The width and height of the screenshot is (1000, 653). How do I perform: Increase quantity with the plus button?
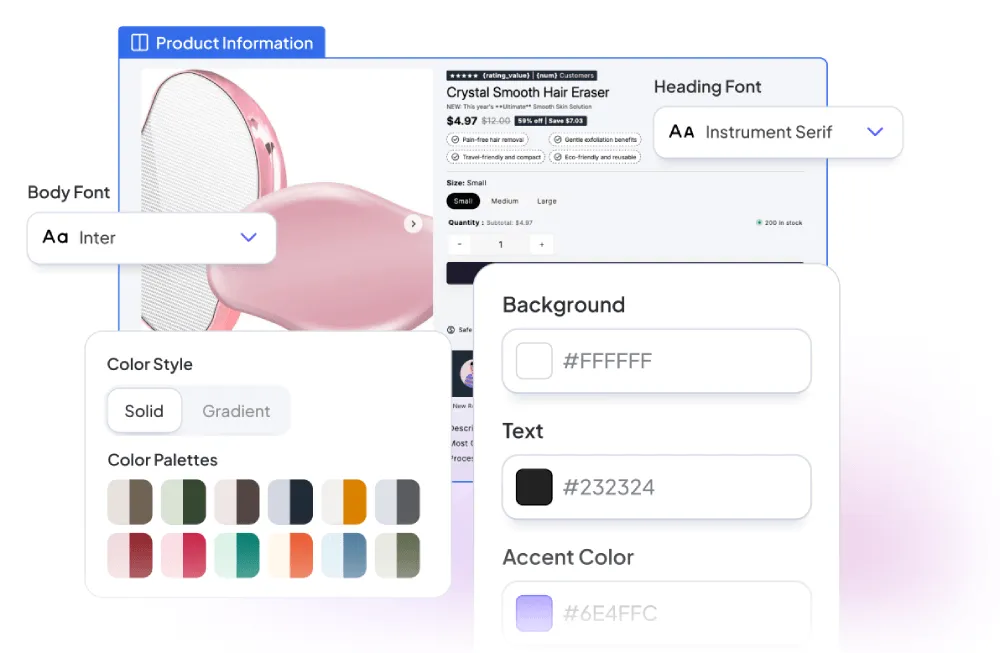coord(542,243)
